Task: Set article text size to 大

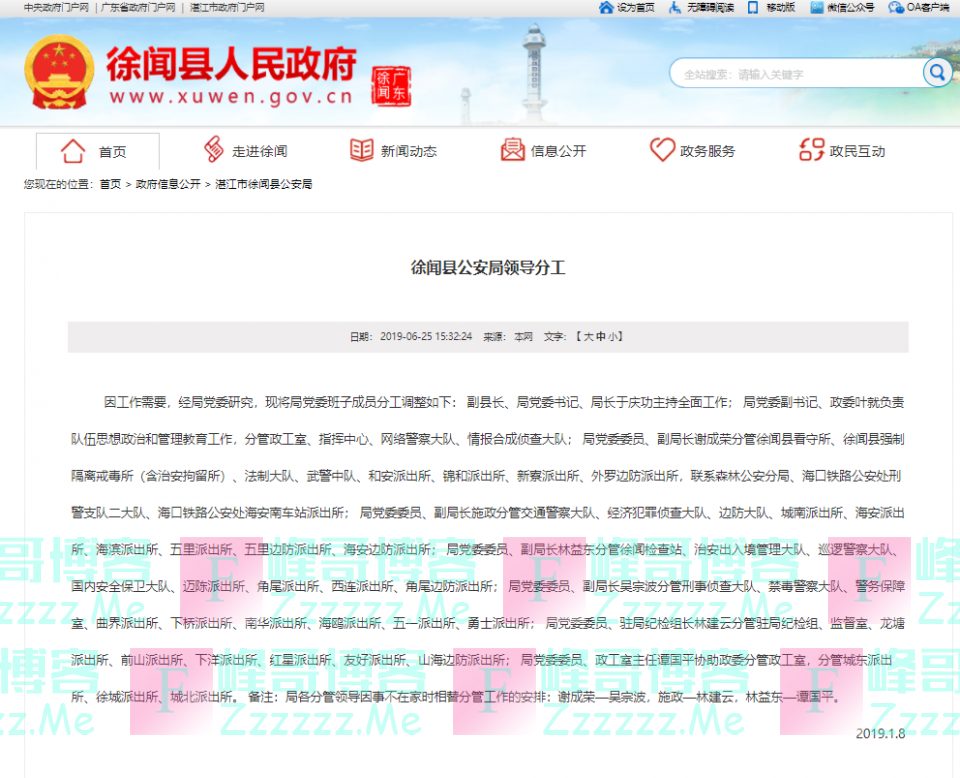Action: pyautogui.click(x=588, y=337)
